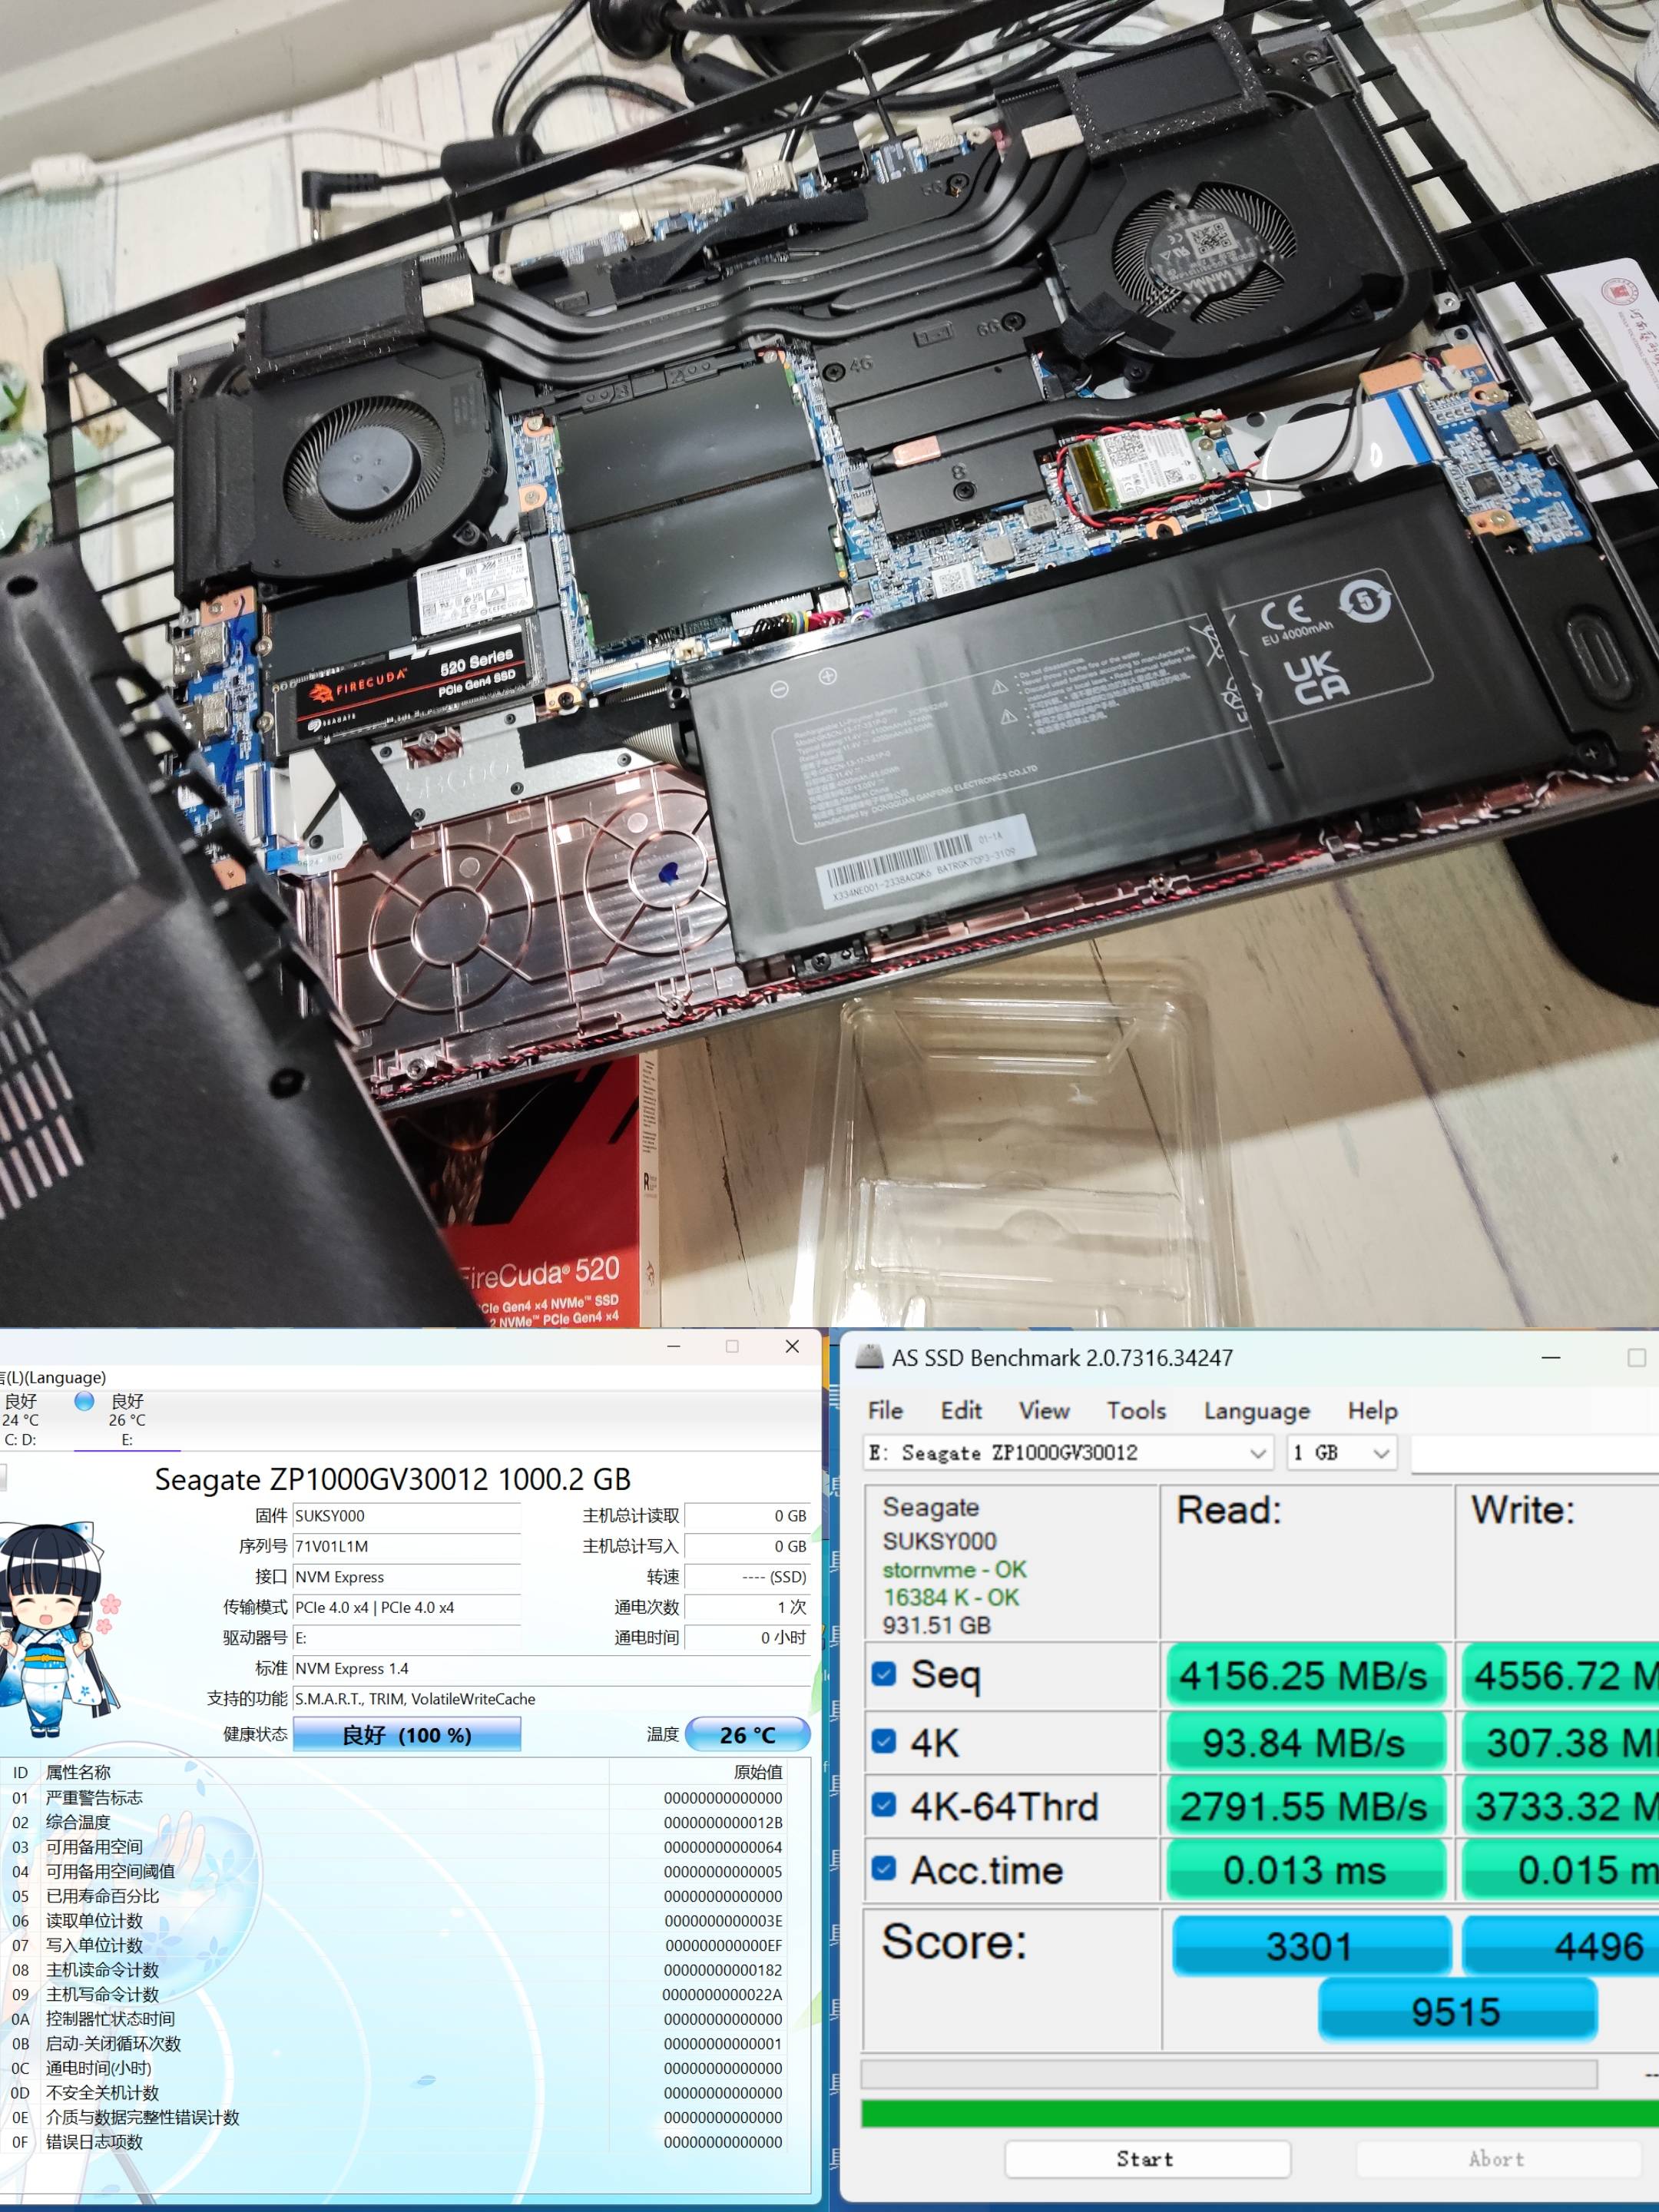
Task: Open the File menu in AS SSD
Action: click(x=885, y=1410)
